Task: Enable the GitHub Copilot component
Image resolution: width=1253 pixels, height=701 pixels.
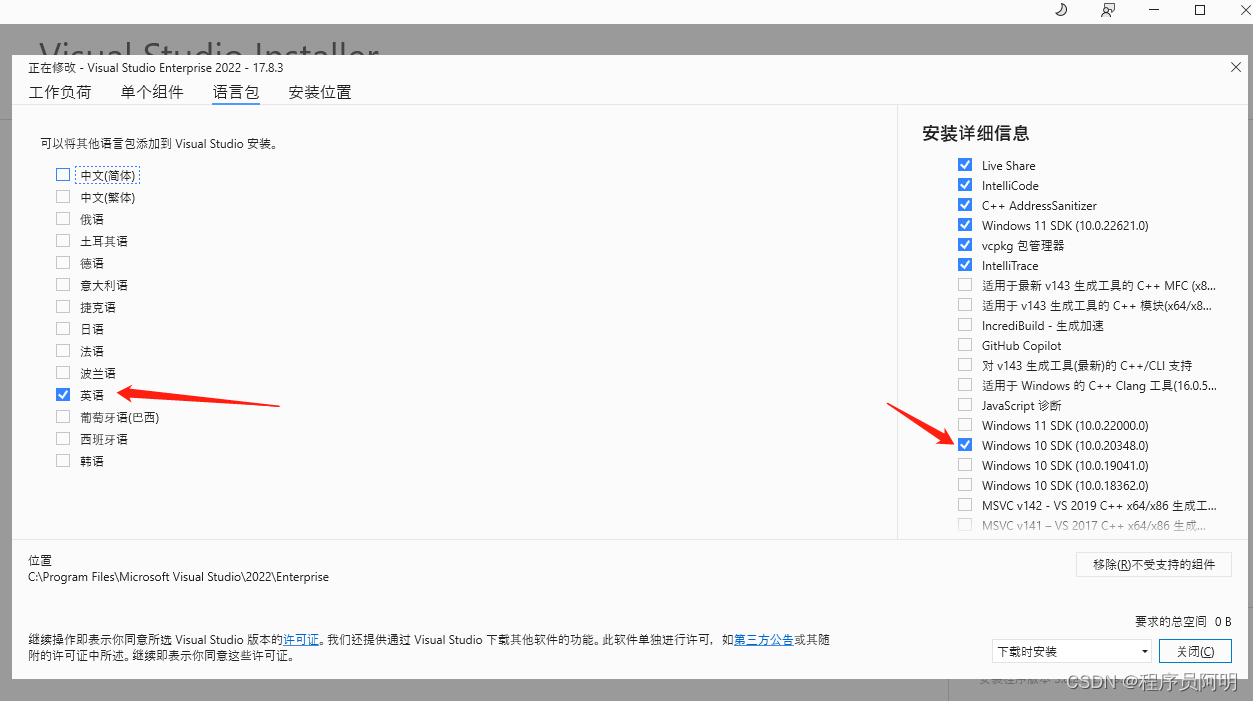Action: click(965, 345)
